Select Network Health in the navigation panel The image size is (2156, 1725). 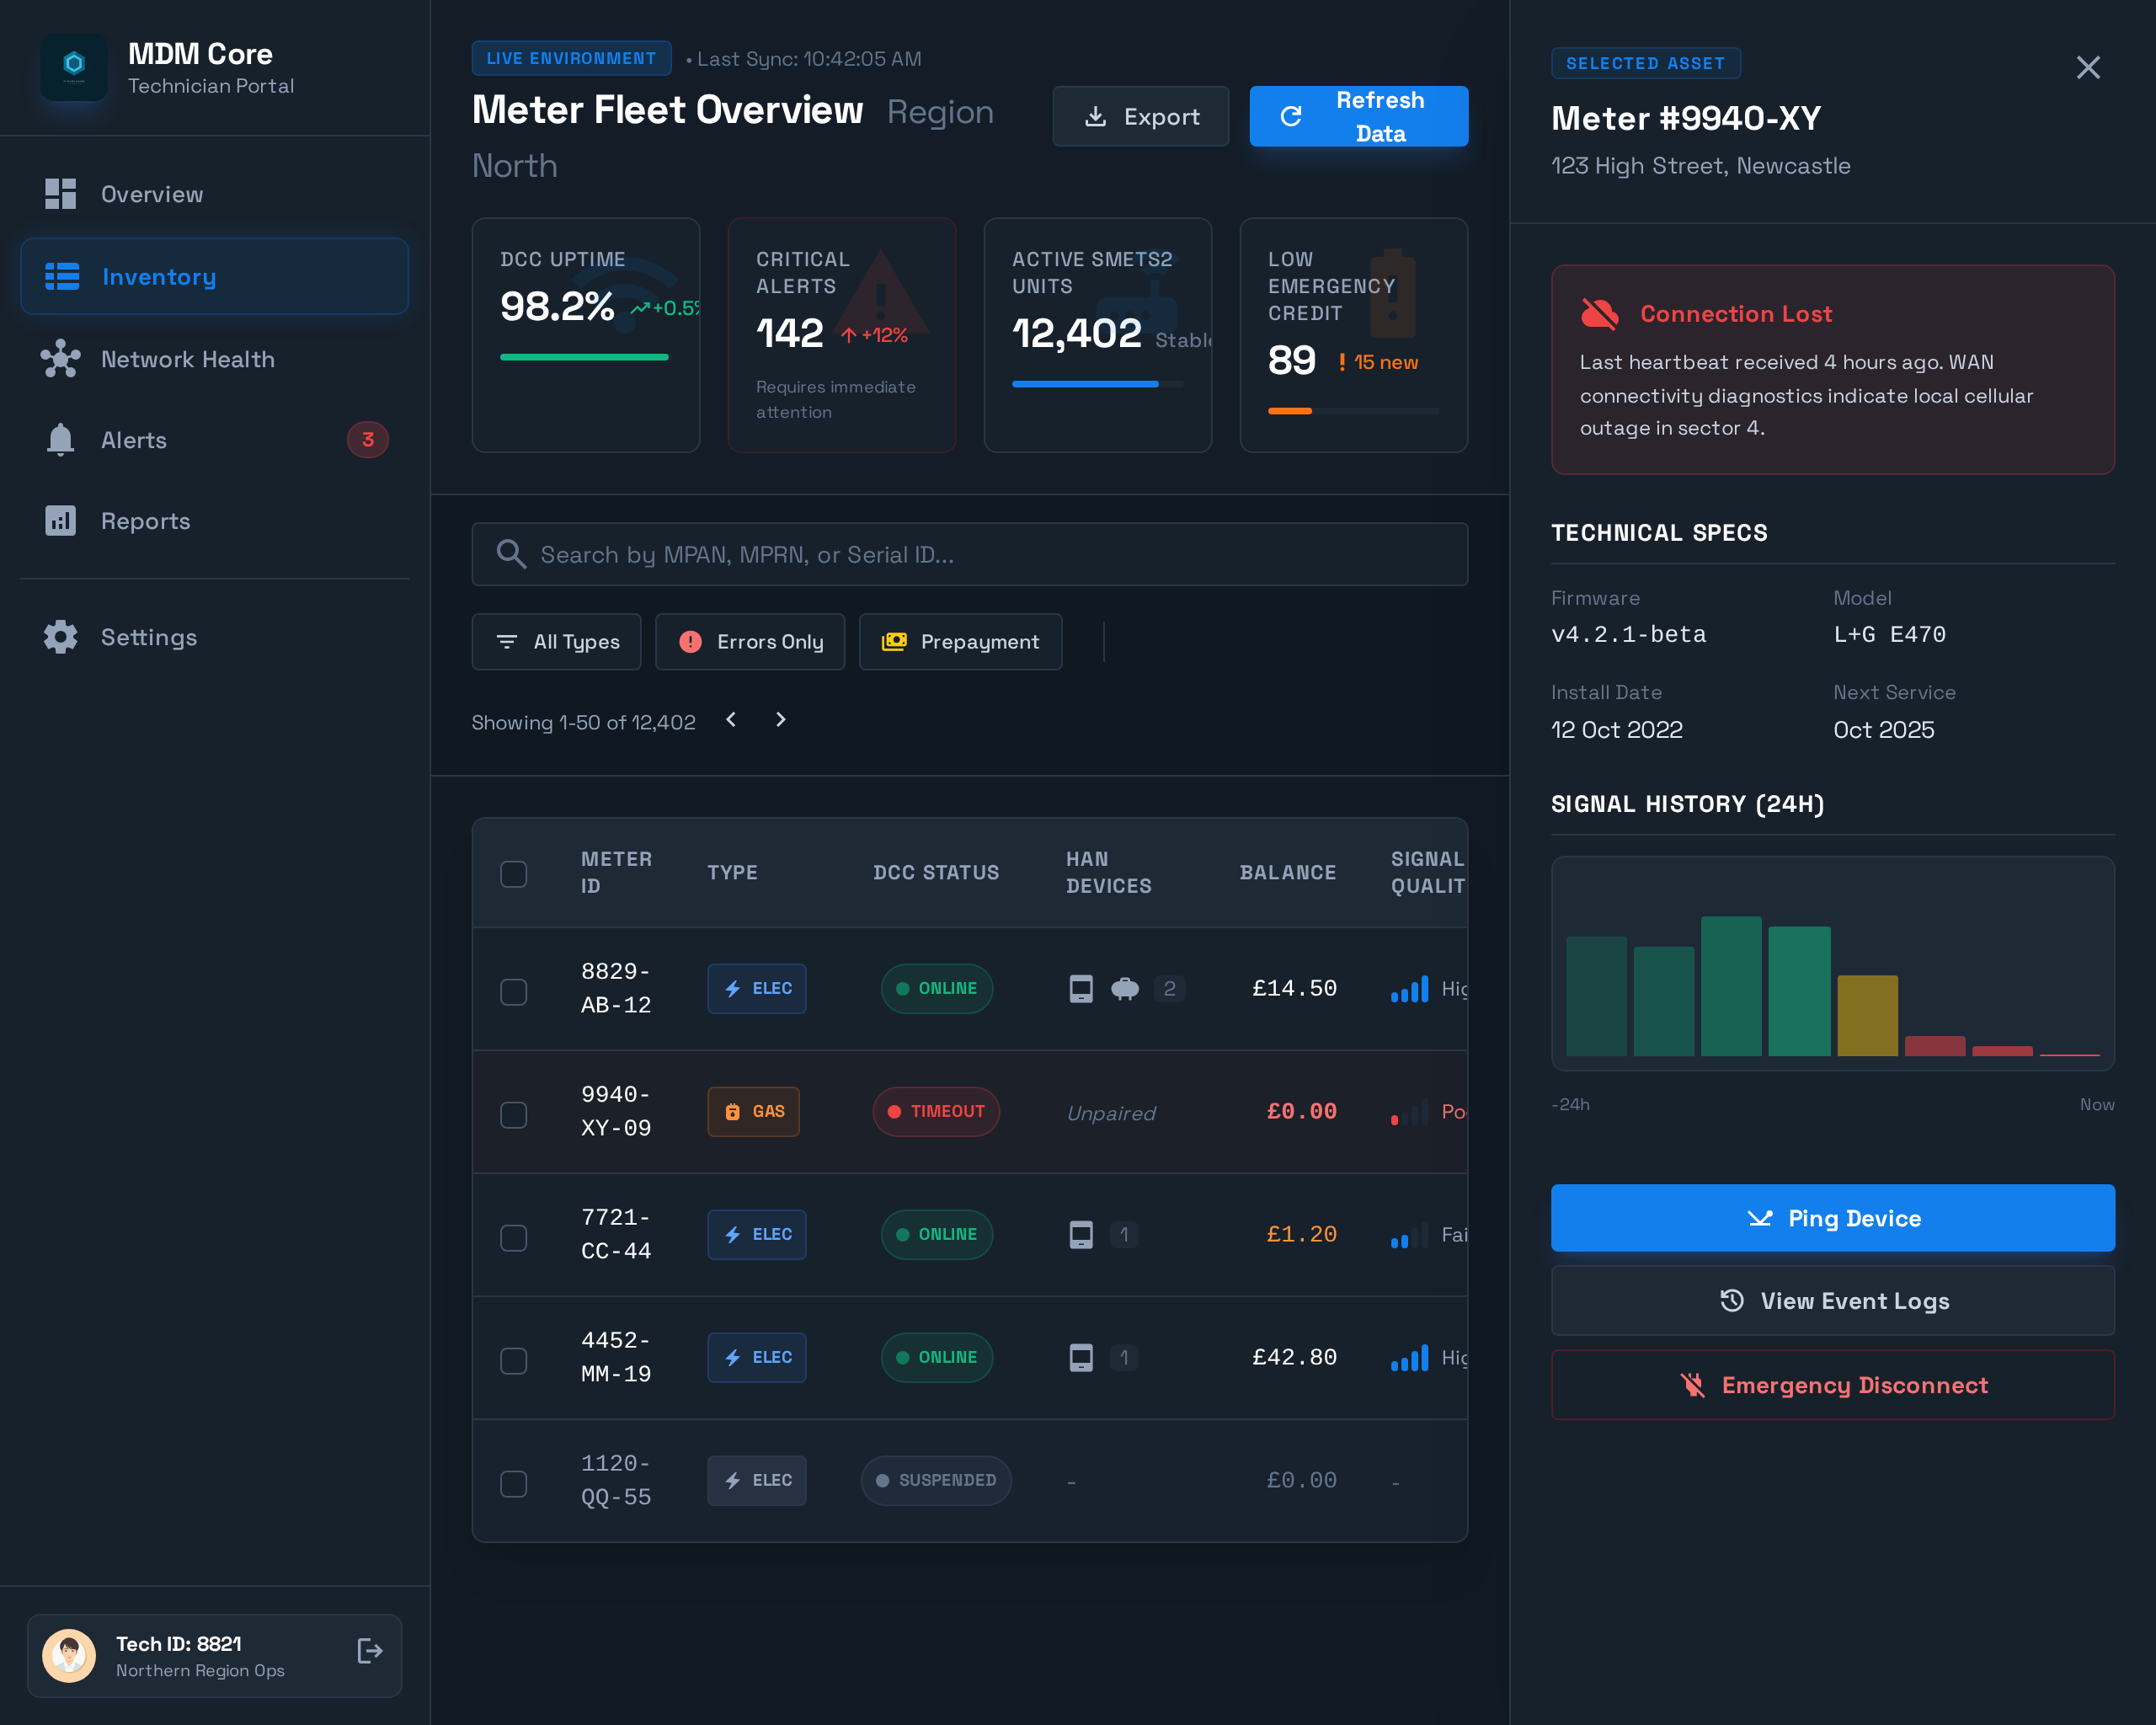tap(187, 359)
